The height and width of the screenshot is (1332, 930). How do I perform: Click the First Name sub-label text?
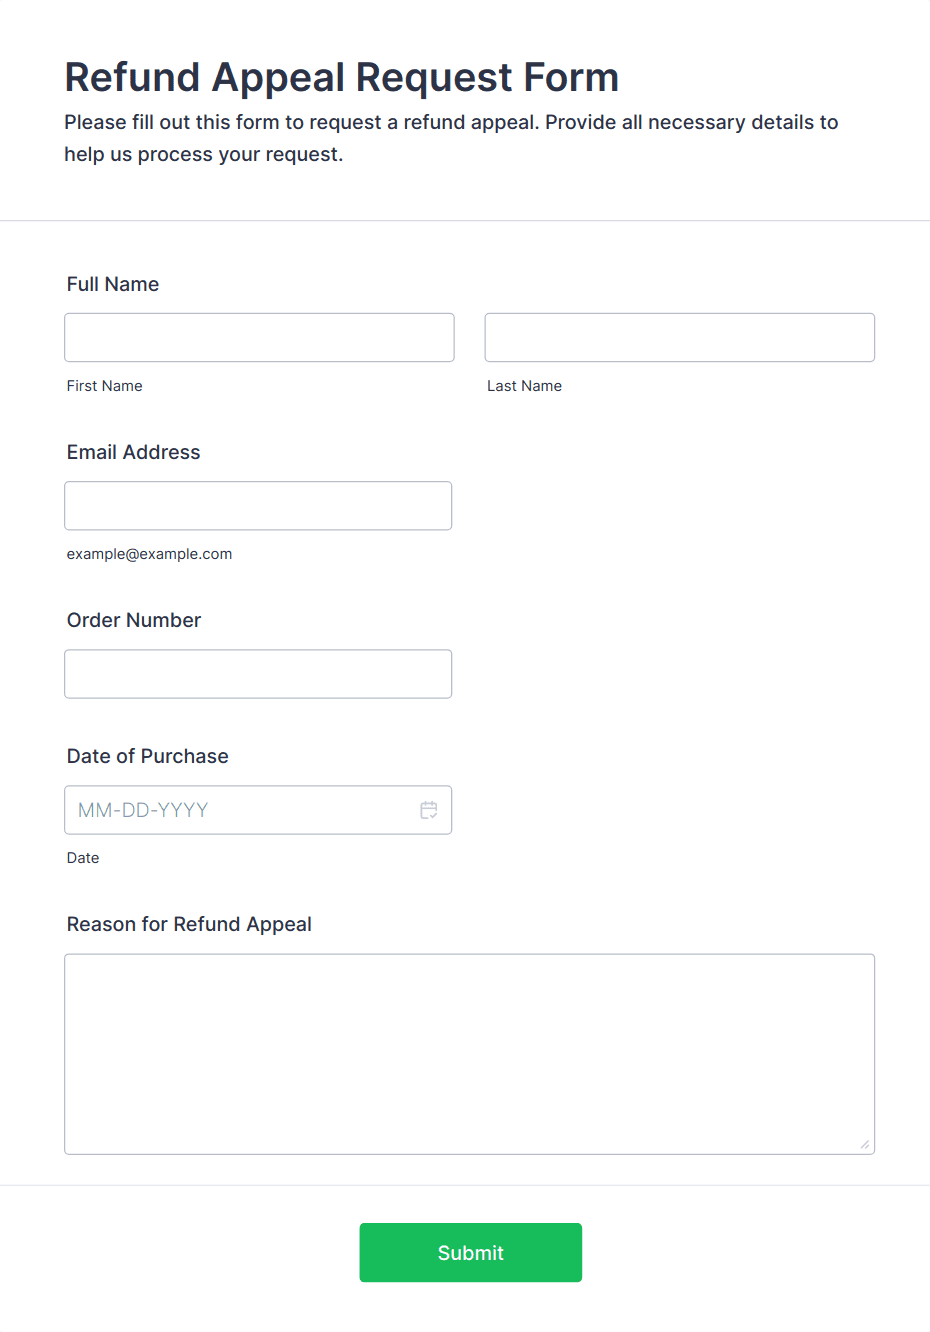coord(105,386)
